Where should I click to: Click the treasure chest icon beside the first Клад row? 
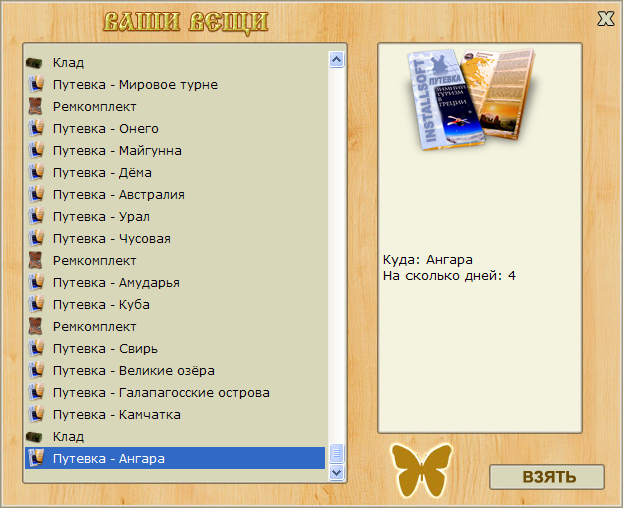point(35,62)
